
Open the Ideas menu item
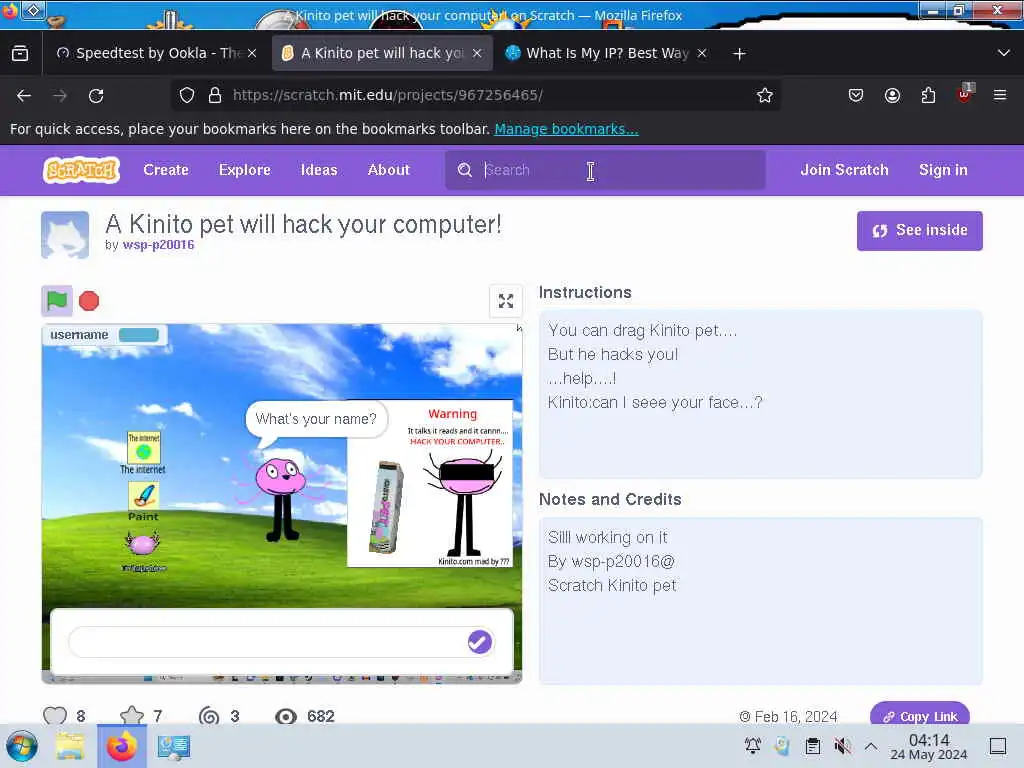319,170
